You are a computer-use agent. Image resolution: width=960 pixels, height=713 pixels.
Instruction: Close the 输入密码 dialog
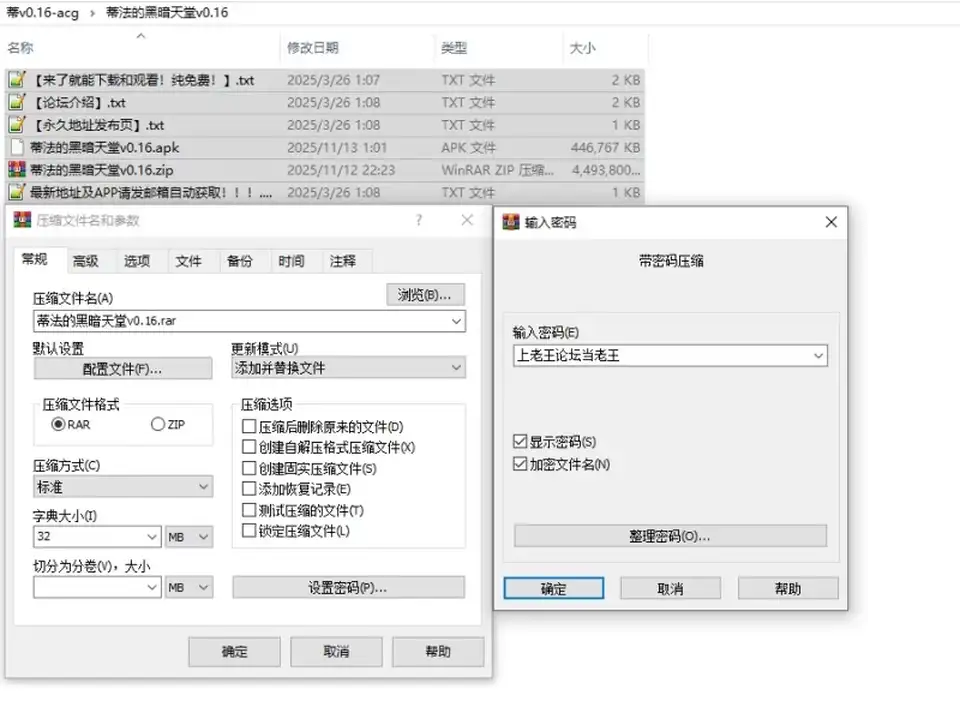point(831,222)
